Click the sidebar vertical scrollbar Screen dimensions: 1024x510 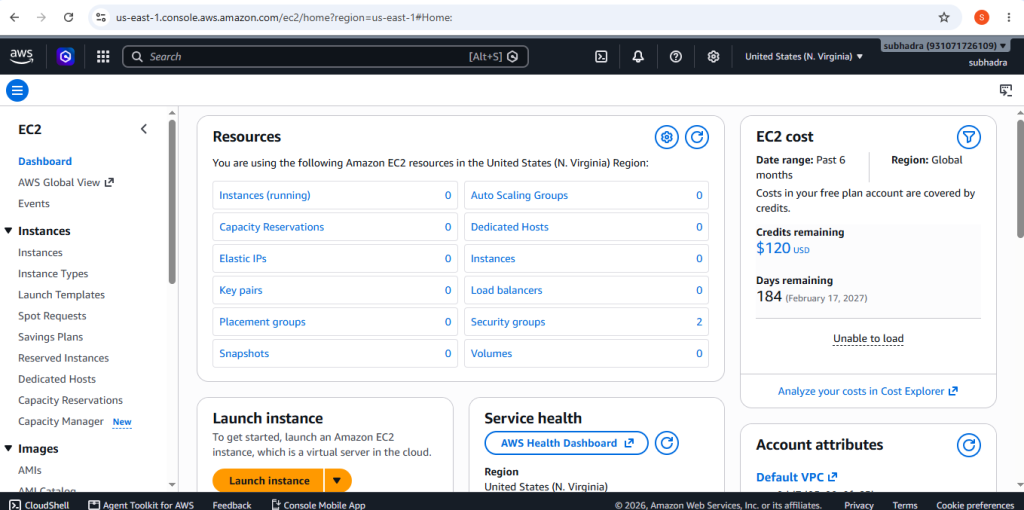click(172, 201)
